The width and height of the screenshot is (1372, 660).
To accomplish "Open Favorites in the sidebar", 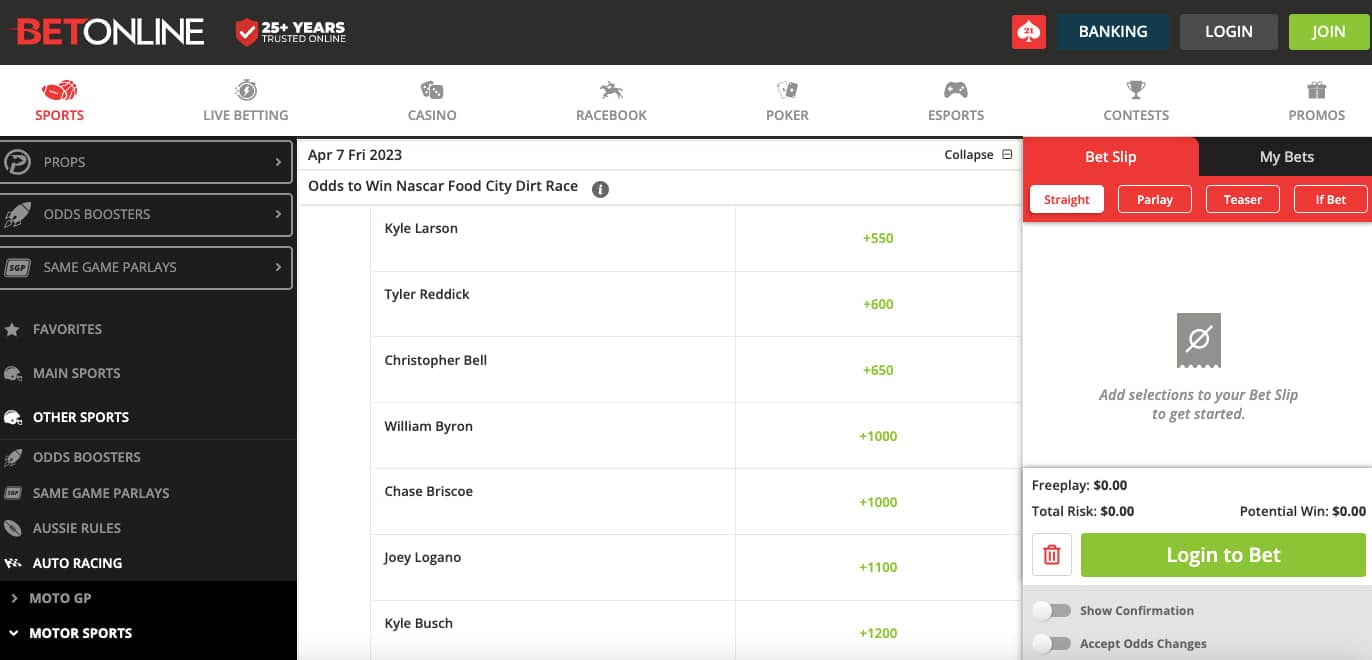I will click(x=67, y=329).
